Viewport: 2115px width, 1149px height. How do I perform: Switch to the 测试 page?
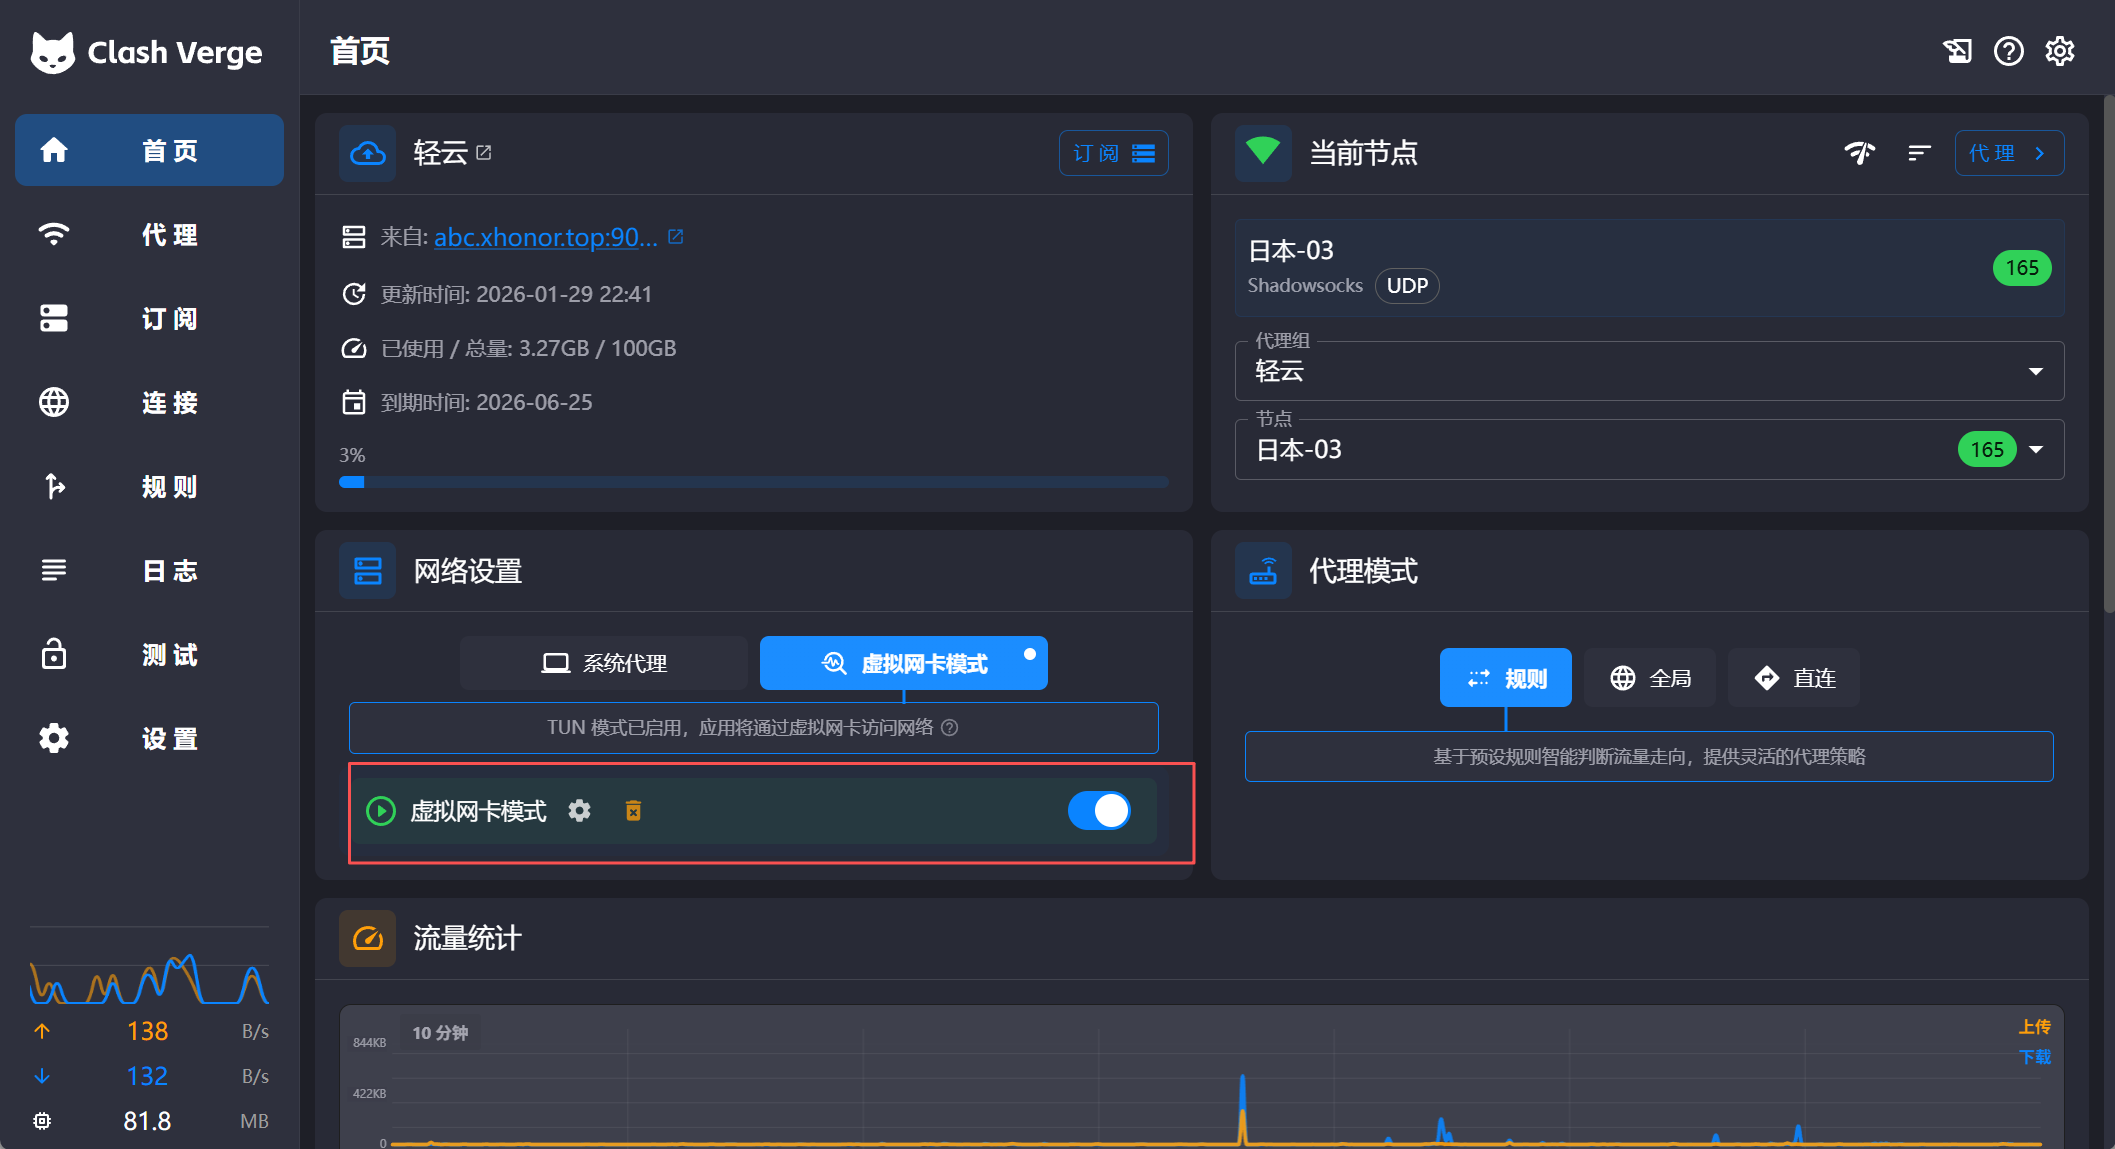148,654
